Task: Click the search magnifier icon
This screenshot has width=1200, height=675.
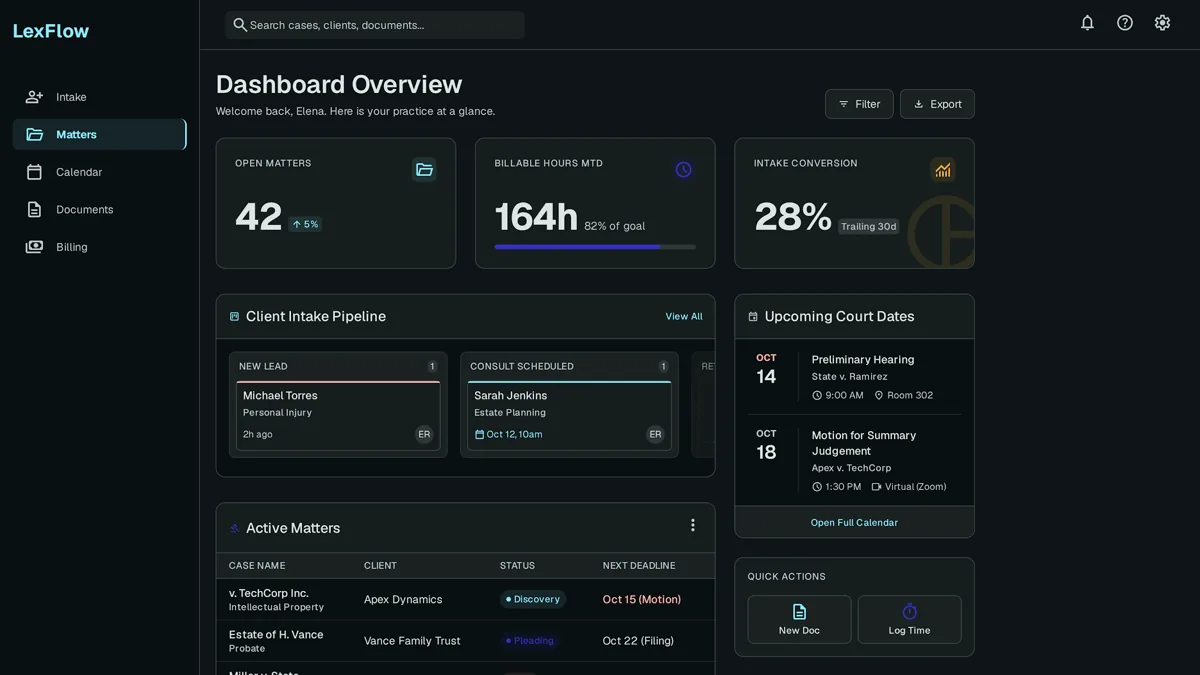Action: (x=240, y=25)
